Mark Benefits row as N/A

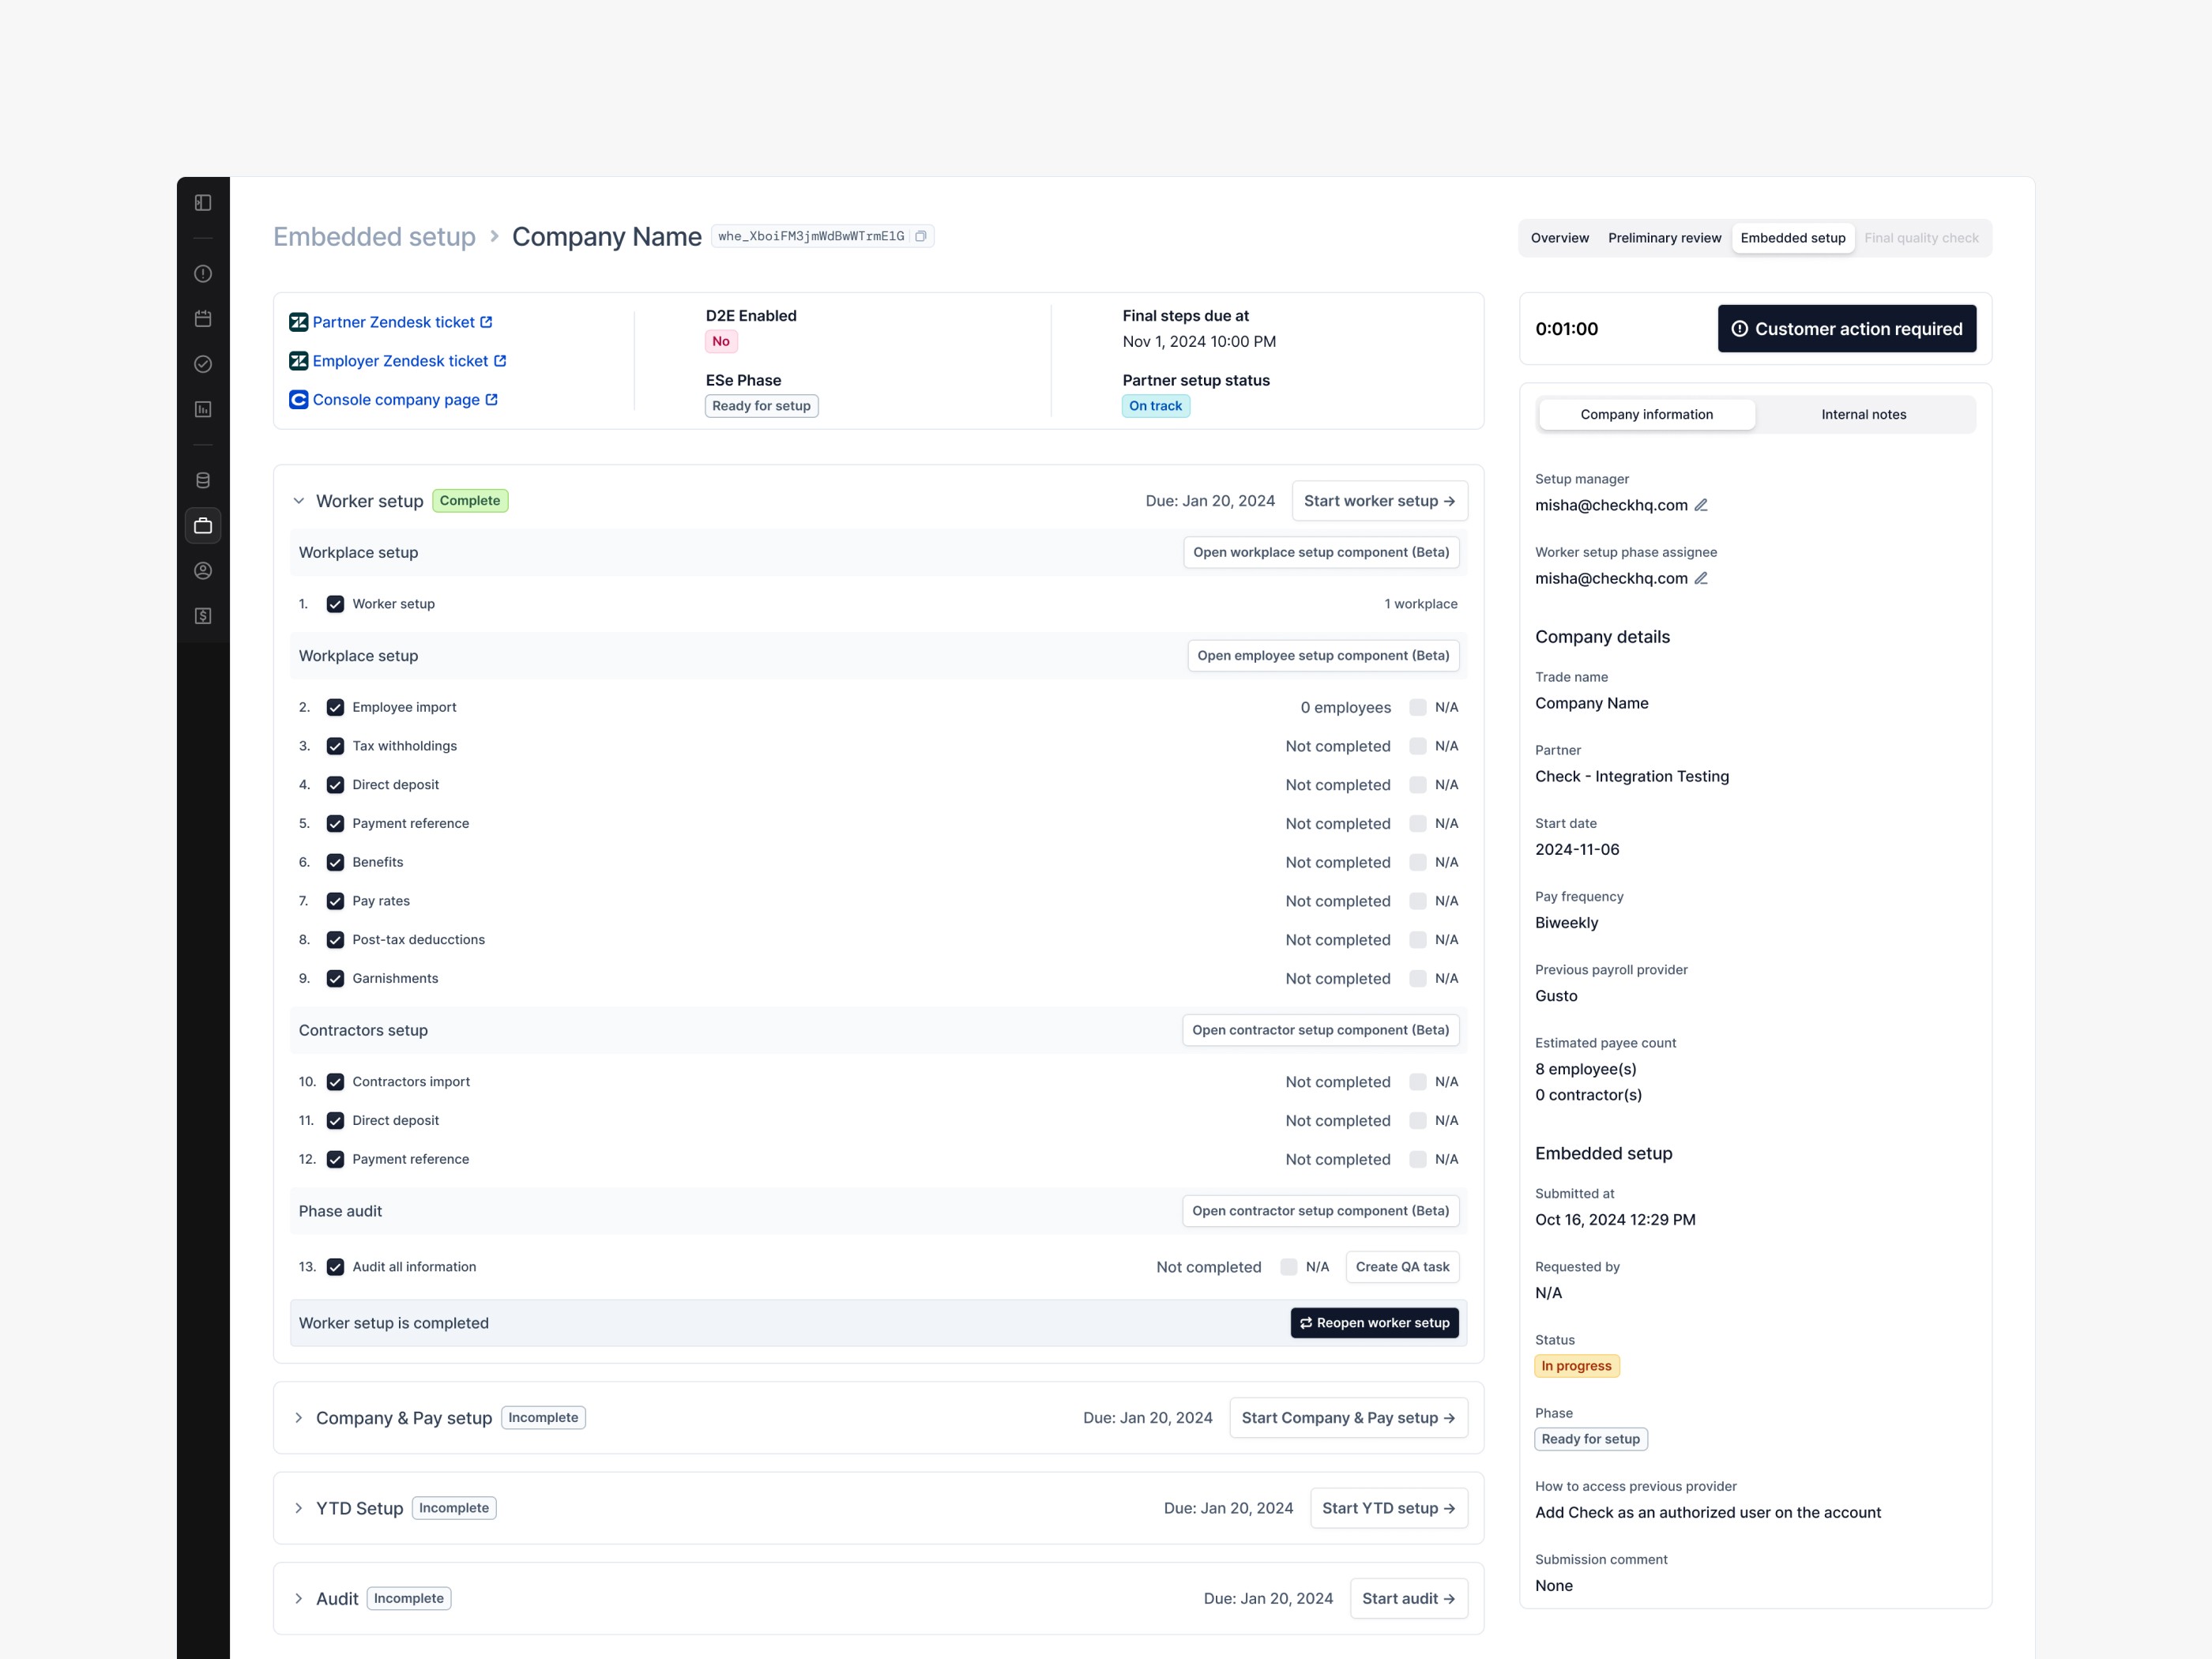pos(1417,862)
